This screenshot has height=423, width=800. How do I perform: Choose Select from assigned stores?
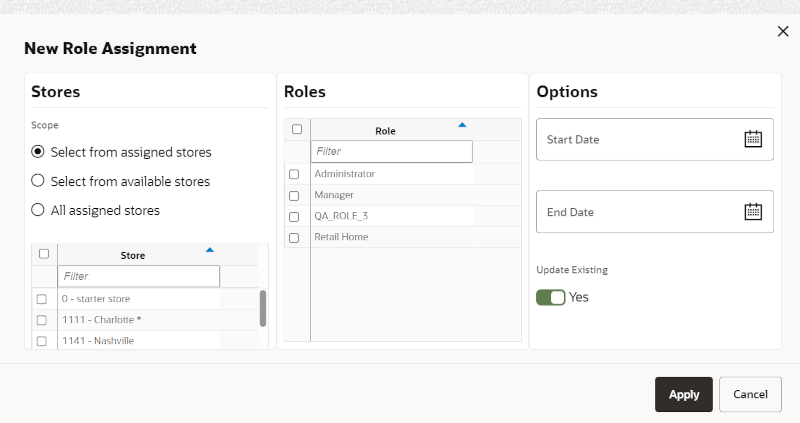point(38,152)
